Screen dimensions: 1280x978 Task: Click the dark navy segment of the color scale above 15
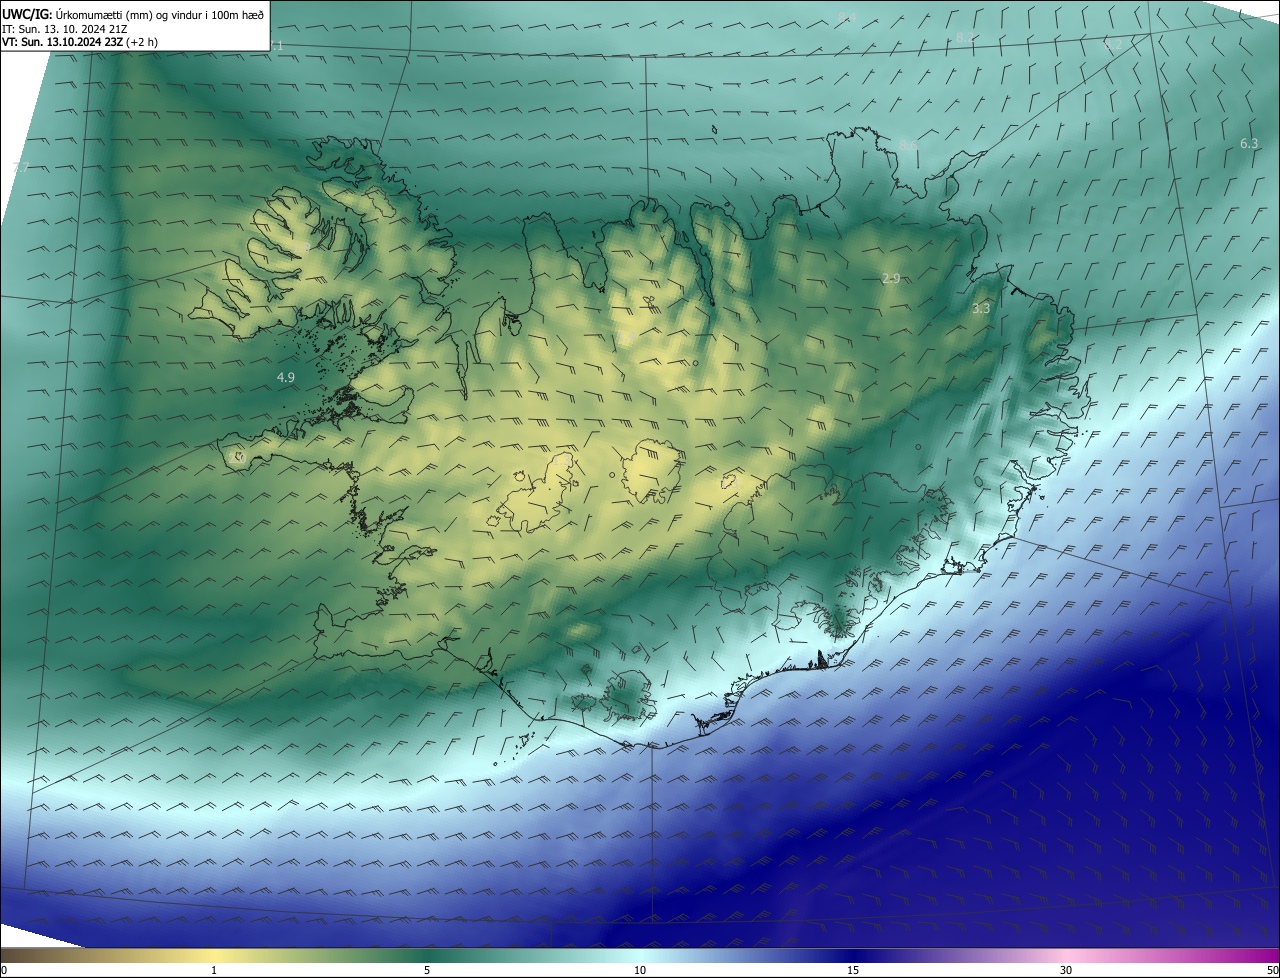click(853, 955)
